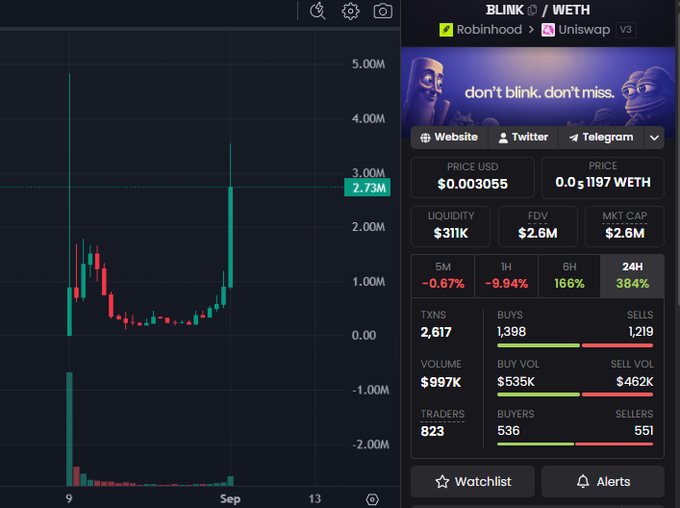
Task: Click the SELL VOL $462K value
Action: [634, 382]
